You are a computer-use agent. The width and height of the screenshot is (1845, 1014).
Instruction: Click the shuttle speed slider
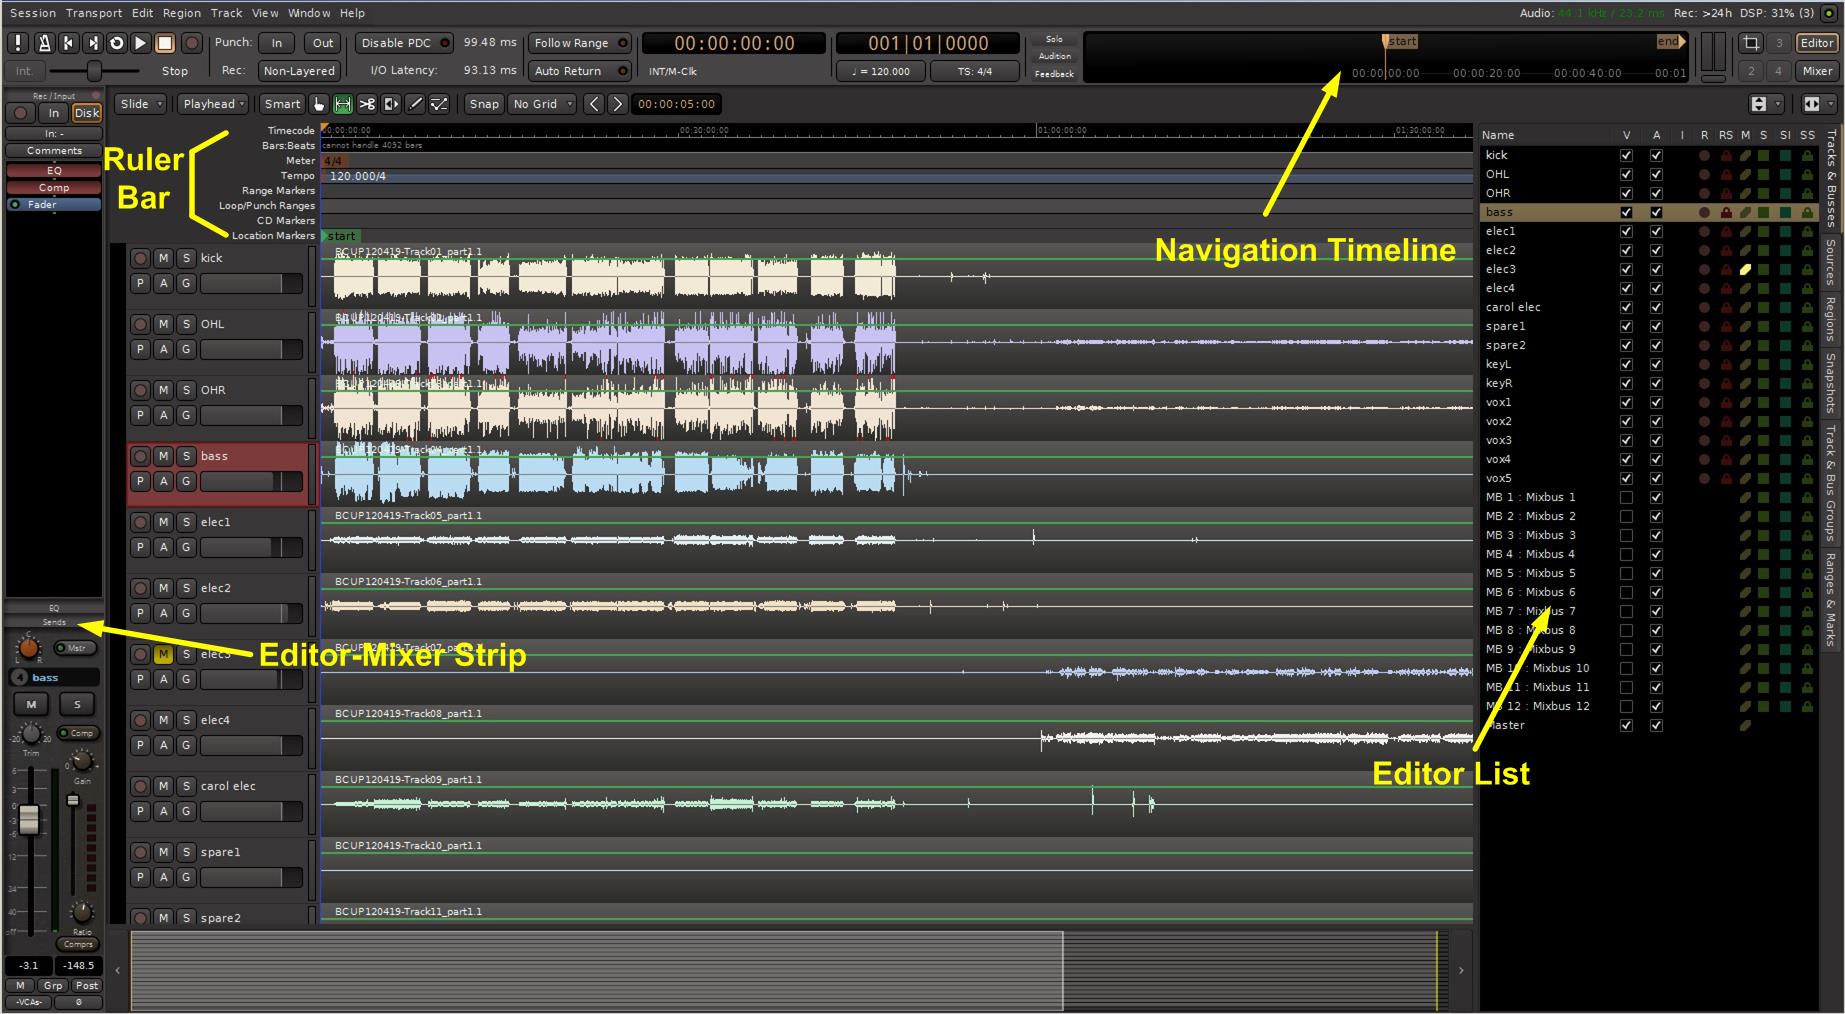point(93,71)
